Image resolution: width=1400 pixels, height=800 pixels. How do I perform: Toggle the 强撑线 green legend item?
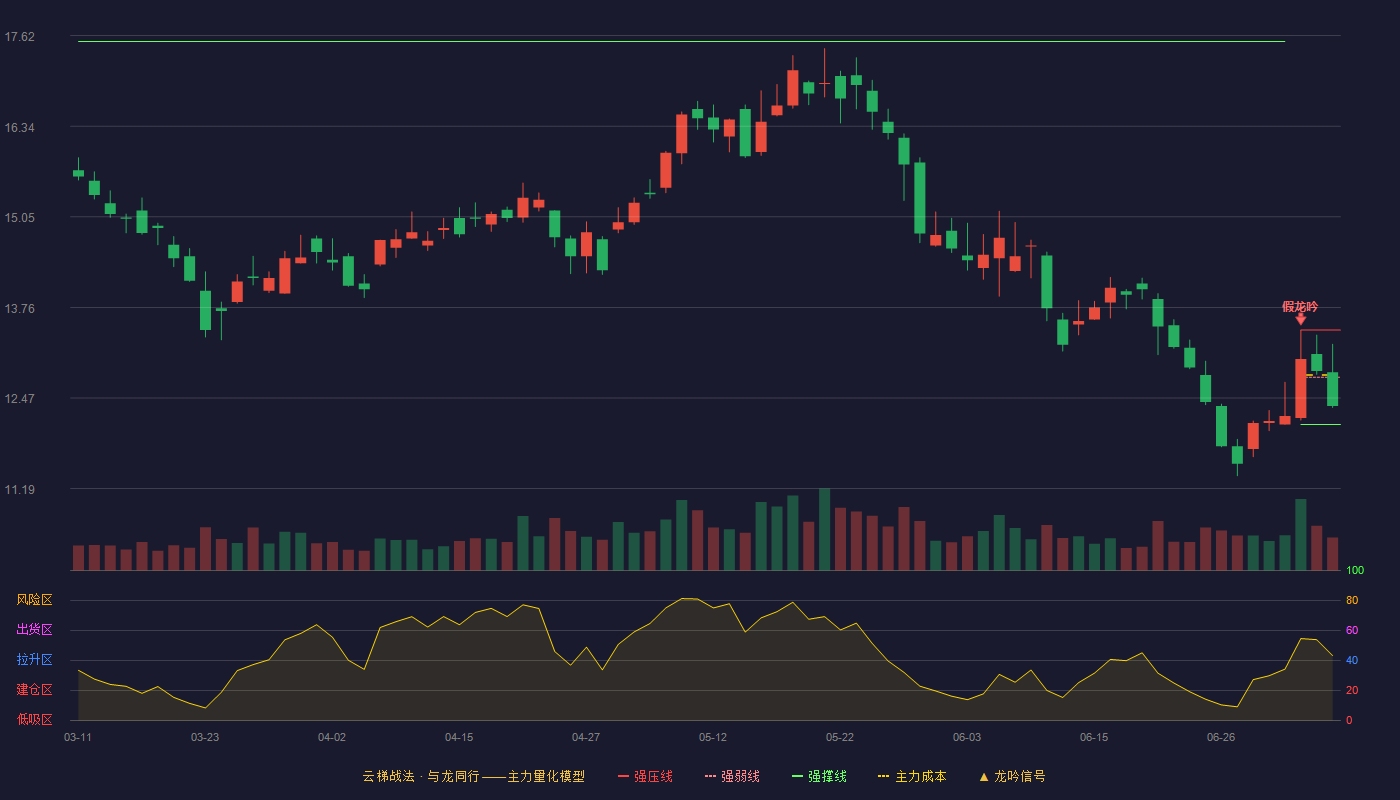pyautogui.click(x=819, y=776)
